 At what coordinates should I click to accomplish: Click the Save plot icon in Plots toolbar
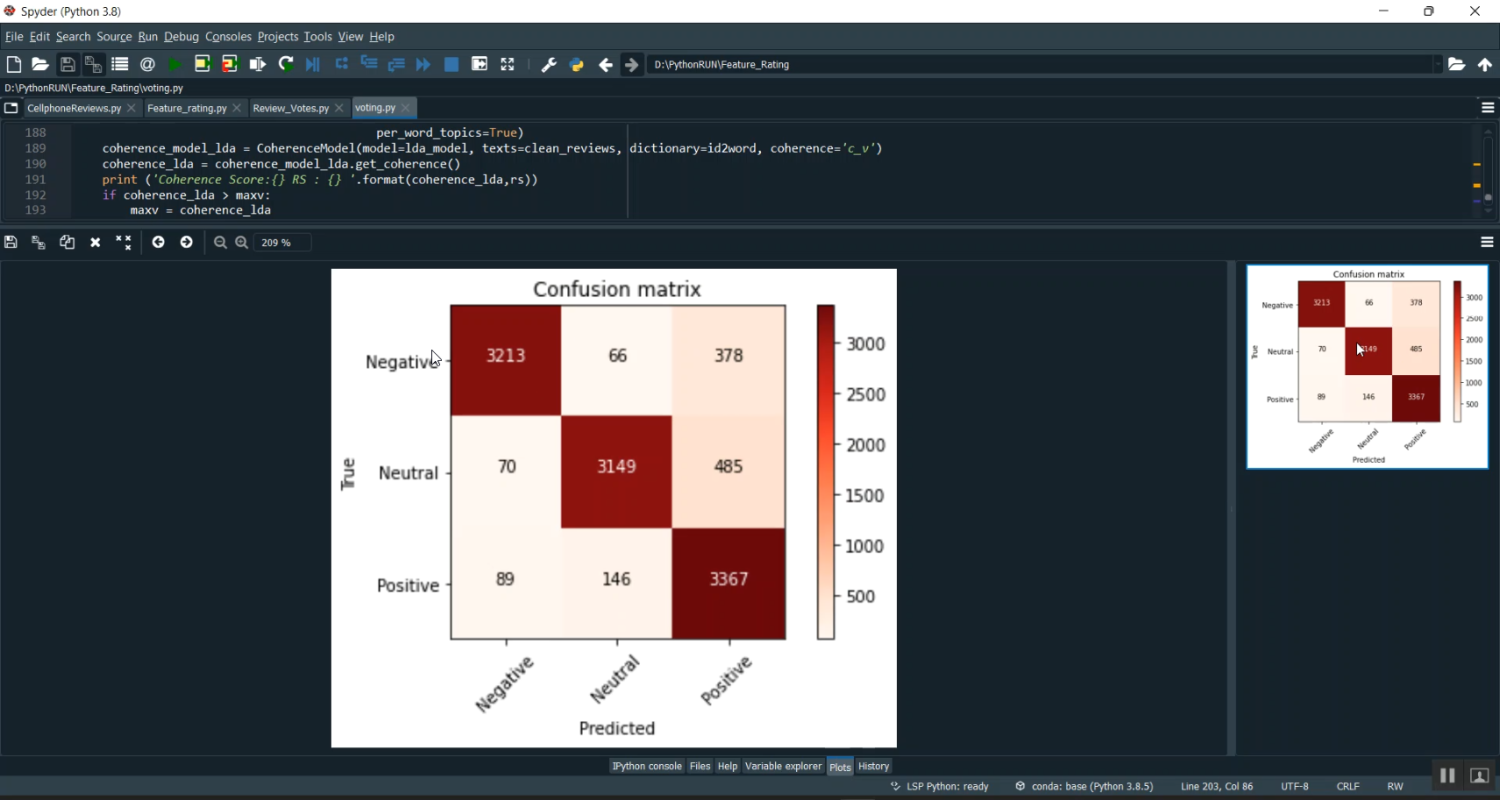tap(11, 242)
